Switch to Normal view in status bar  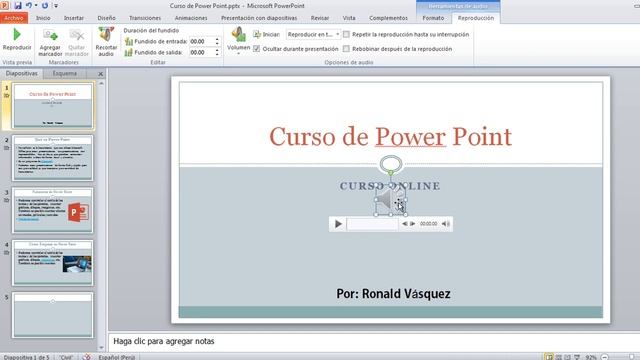(549, 357)
